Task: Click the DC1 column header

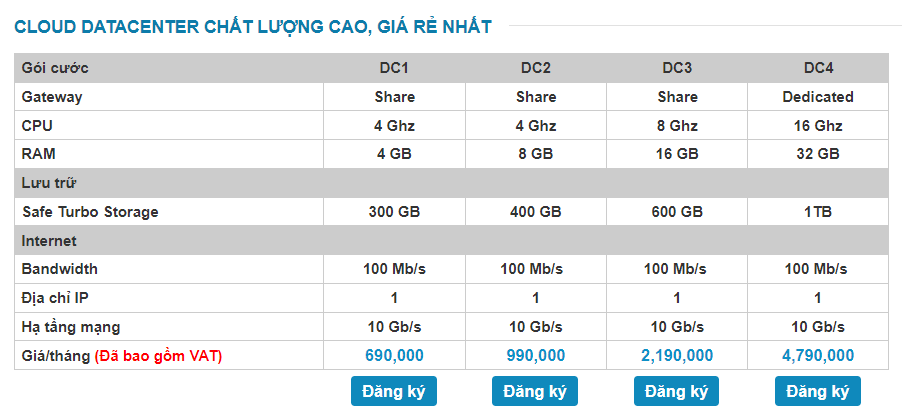Action: click(x=394, y=68)
